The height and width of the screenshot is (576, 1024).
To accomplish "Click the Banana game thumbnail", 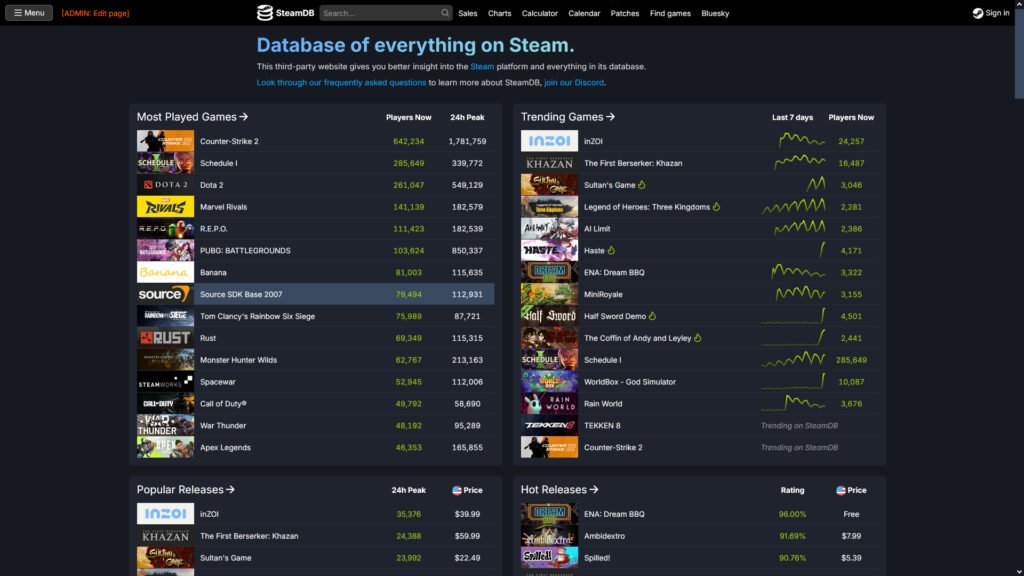I will [165, 272].
